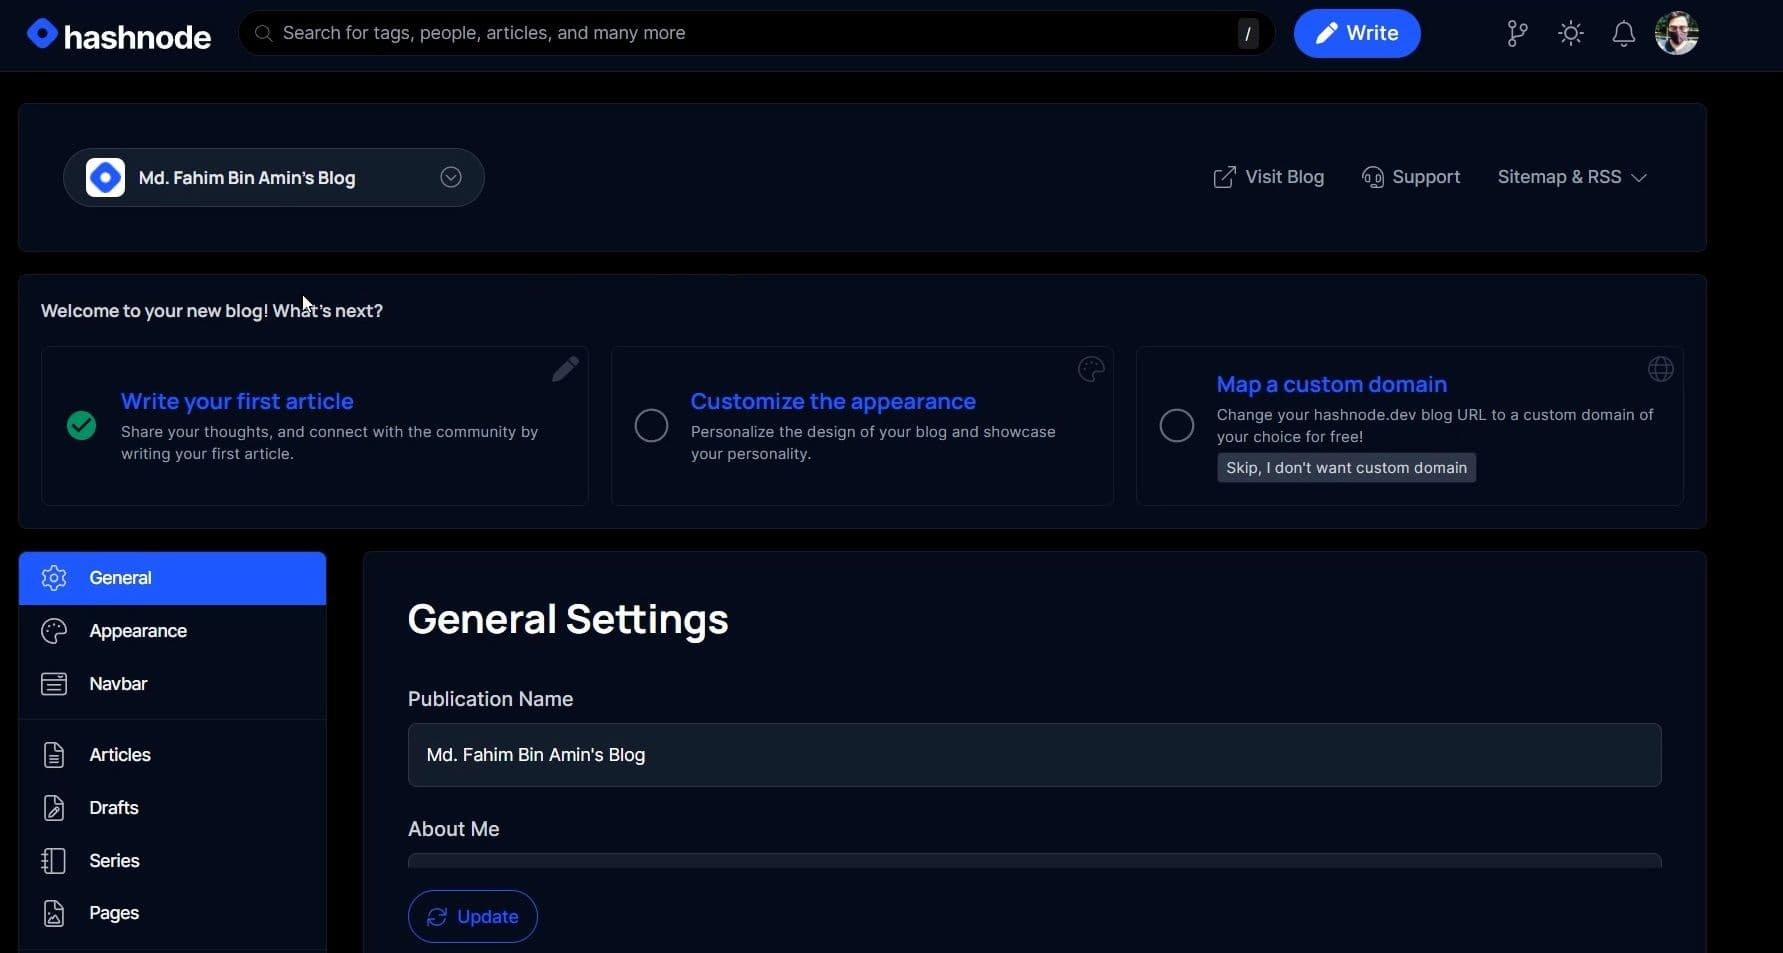Click the completed green check circle
Image resolution: width=1783 pixels, height=953 pixels.
(81, 426)
